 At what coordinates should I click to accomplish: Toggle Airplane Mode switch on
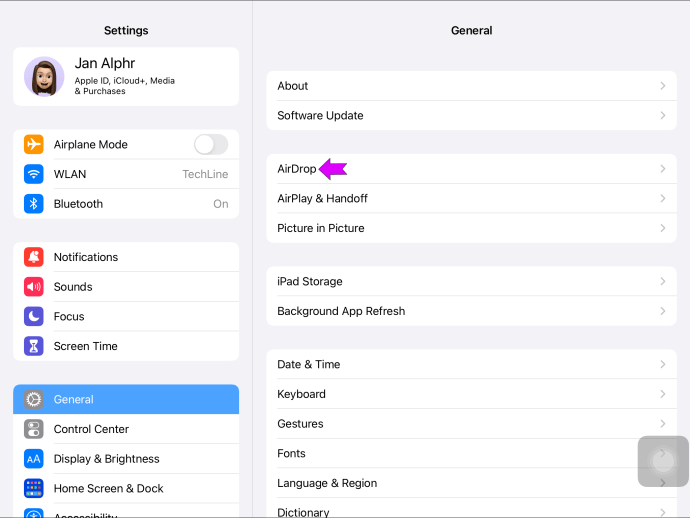210,145
